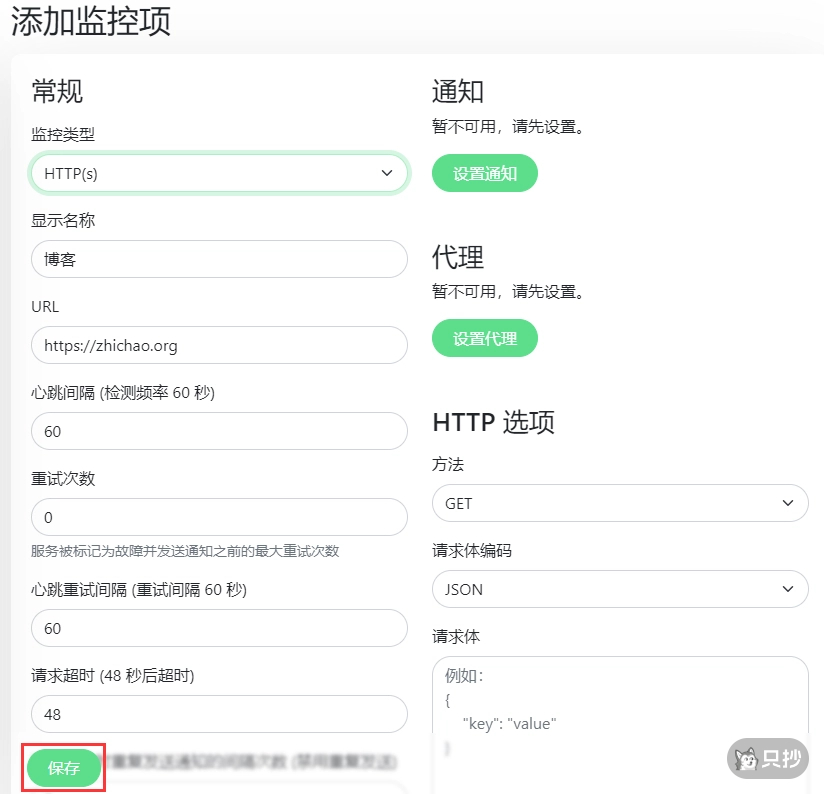Click the 心跳重试间隔 field showing 60

pyautogui.click(x=219, y=628)
